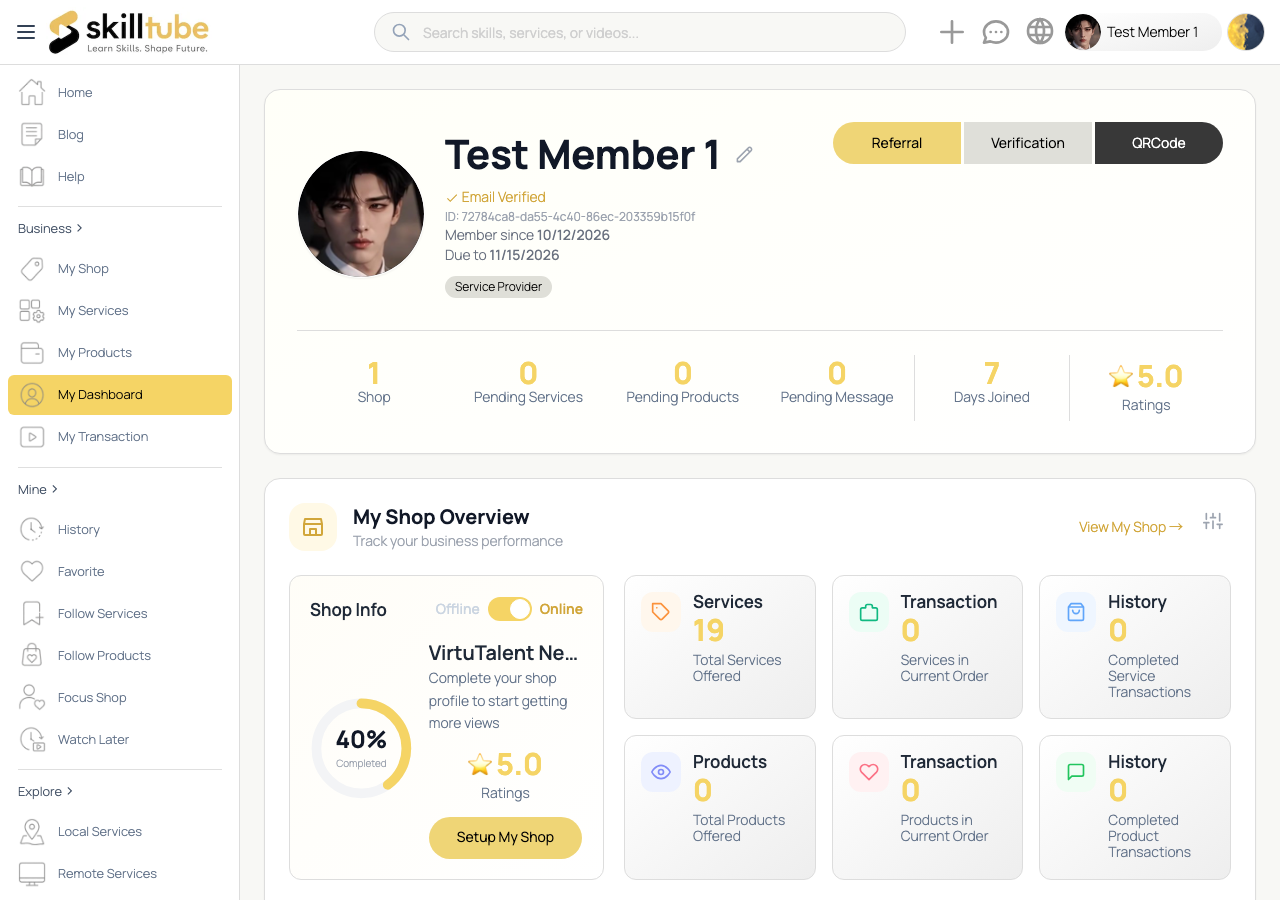This screenshot has width=1280, height=900.
Task: Open the Products total offered card
Action: [x=720, y=807]
